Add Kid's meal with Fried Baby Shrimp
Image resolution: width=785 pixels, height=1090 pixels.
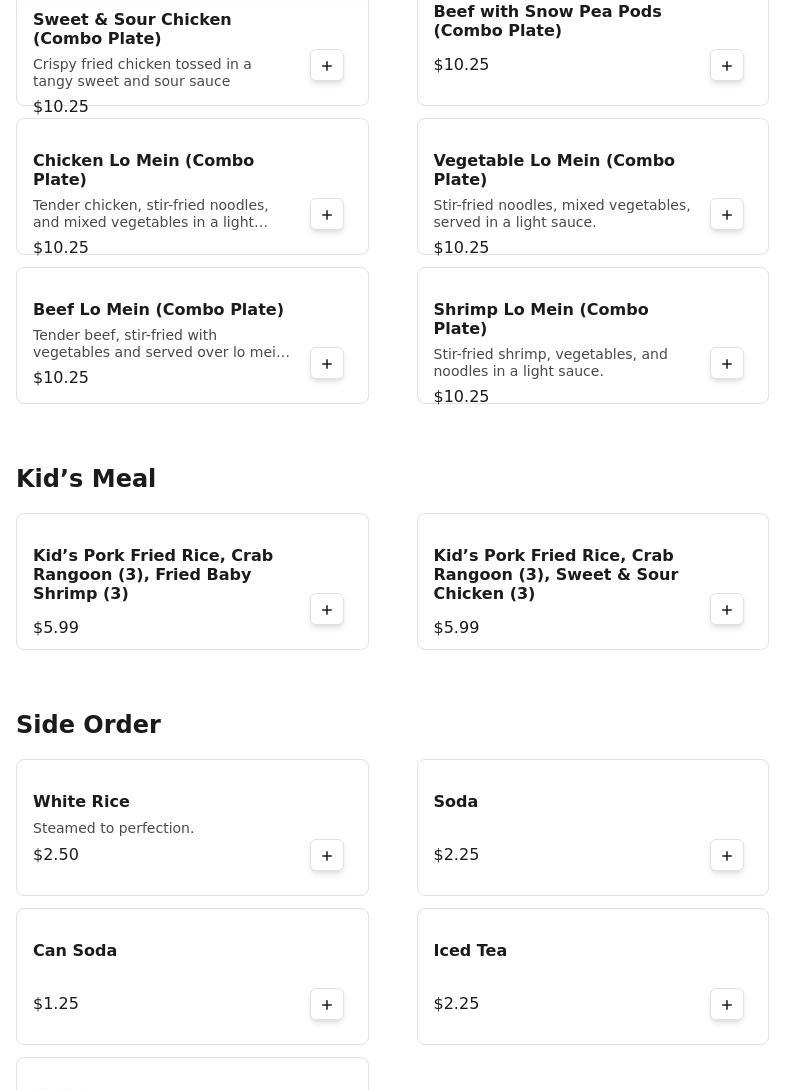point(327,610)
